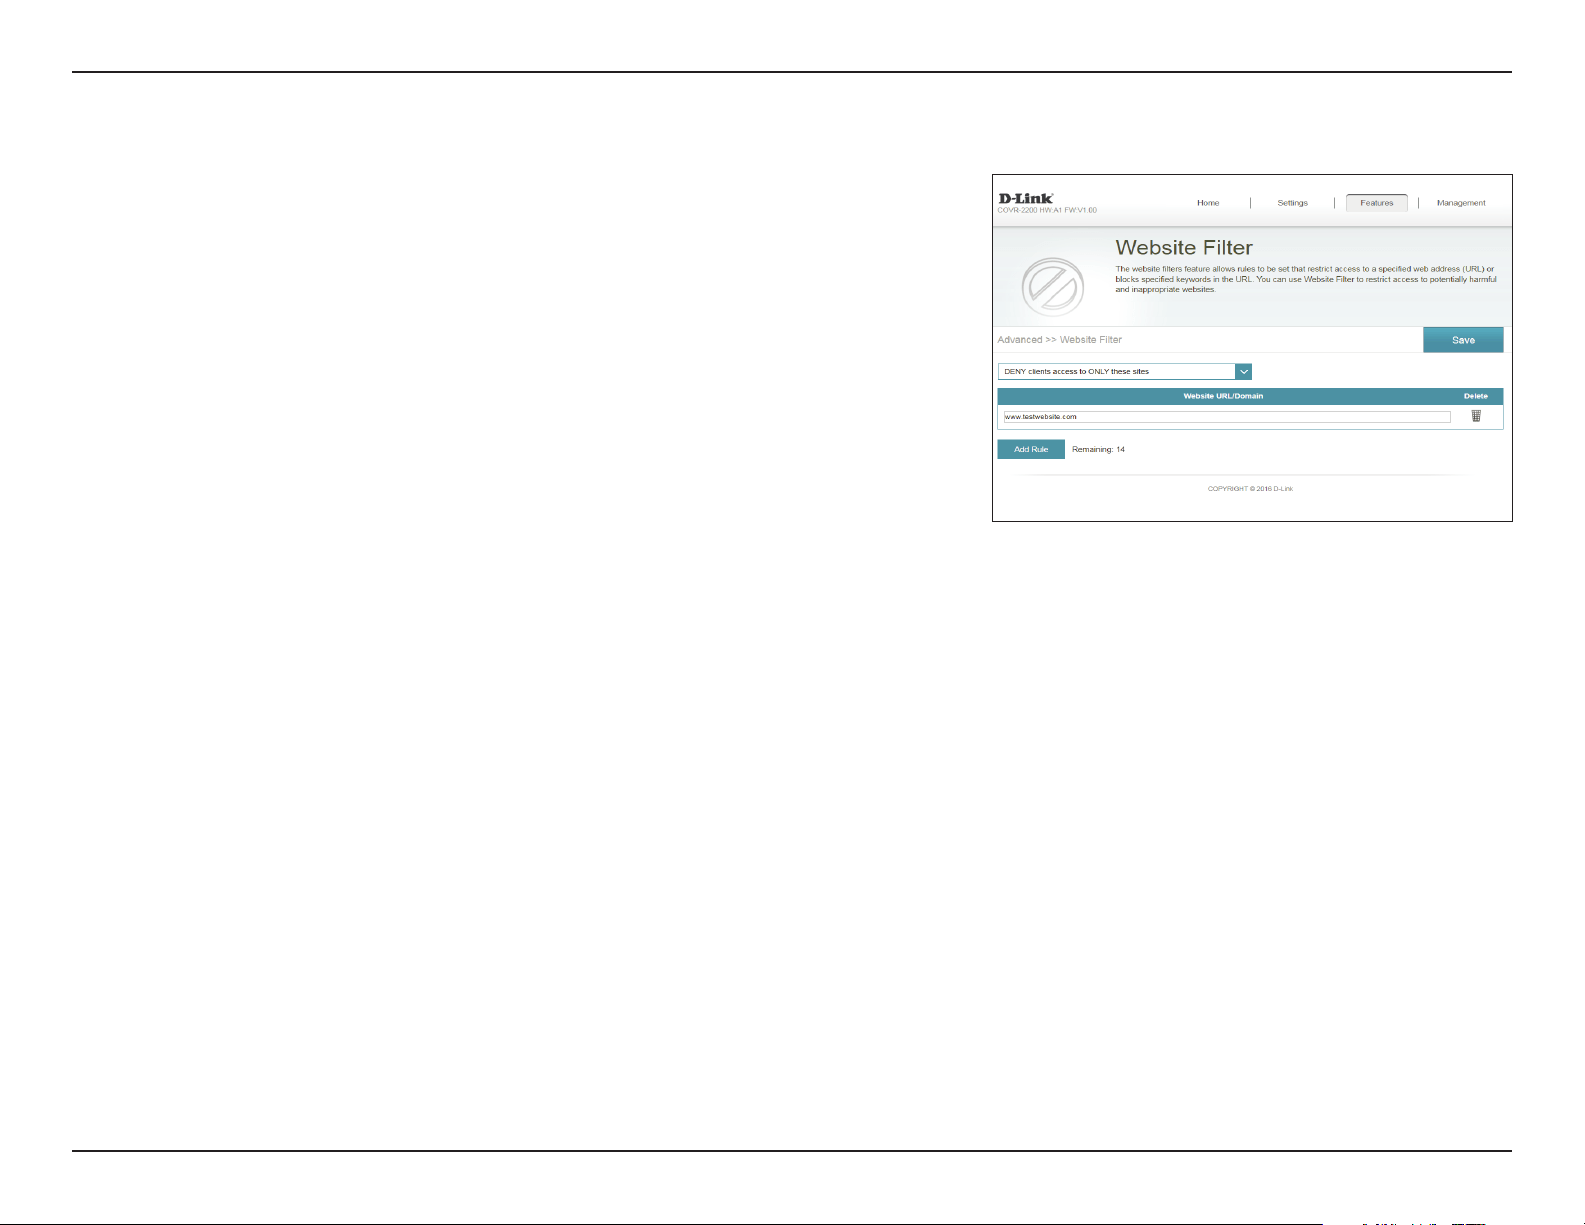
Task: Click the Delete column header
Action: click(1476, 396)
